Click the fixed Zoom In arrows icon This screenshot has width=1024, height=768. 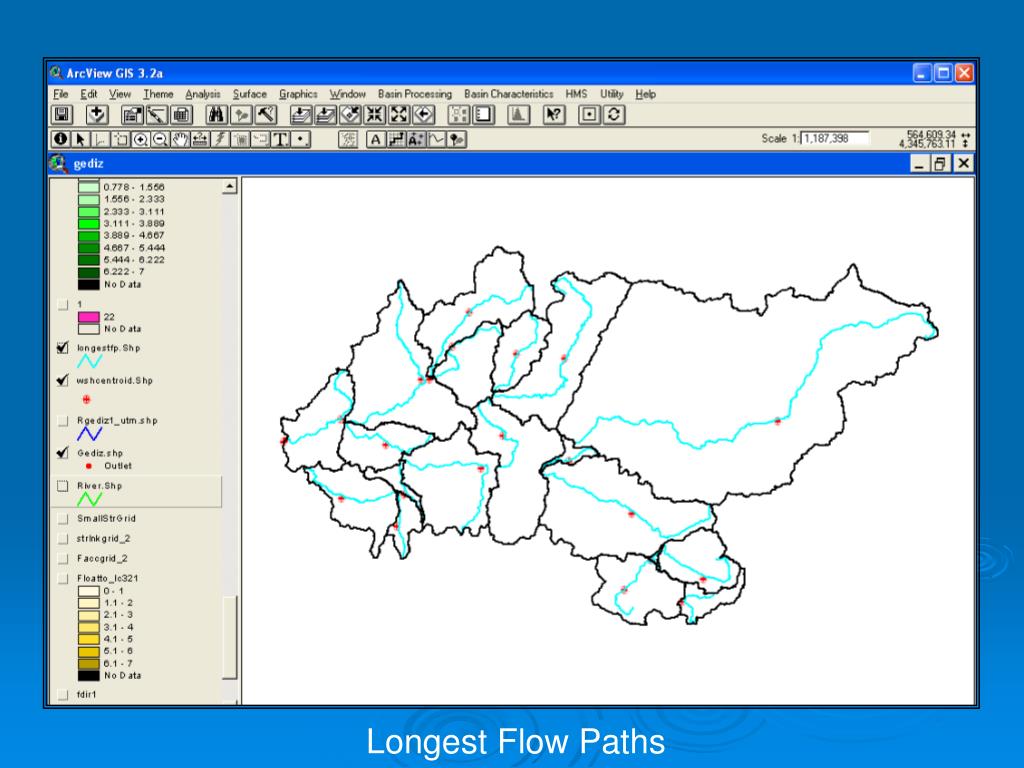[375, 115]
